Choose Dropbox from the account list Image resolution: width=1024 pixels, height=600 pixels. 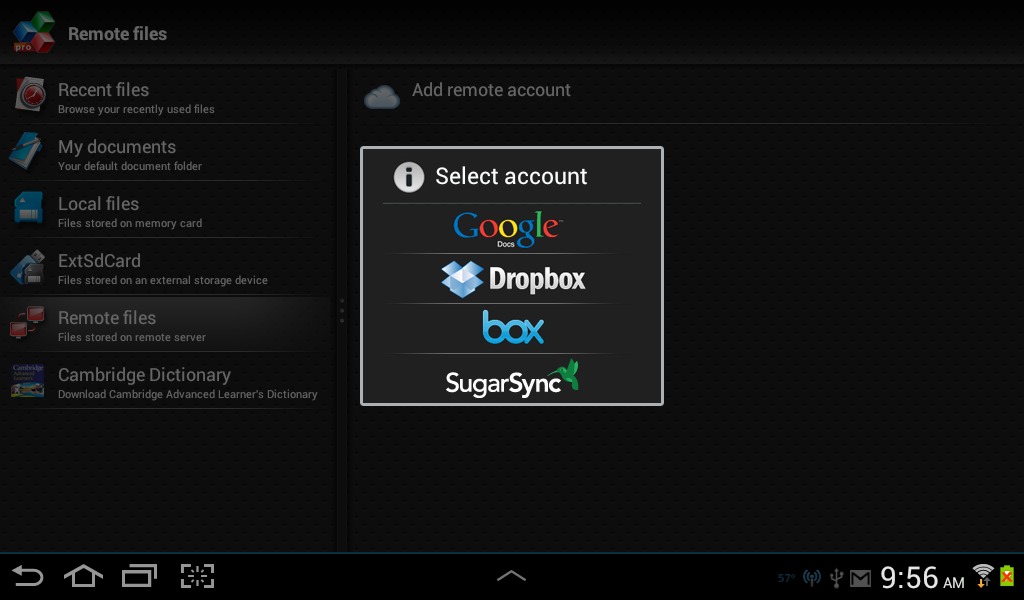pyautogui.click(x=511, y=279)
